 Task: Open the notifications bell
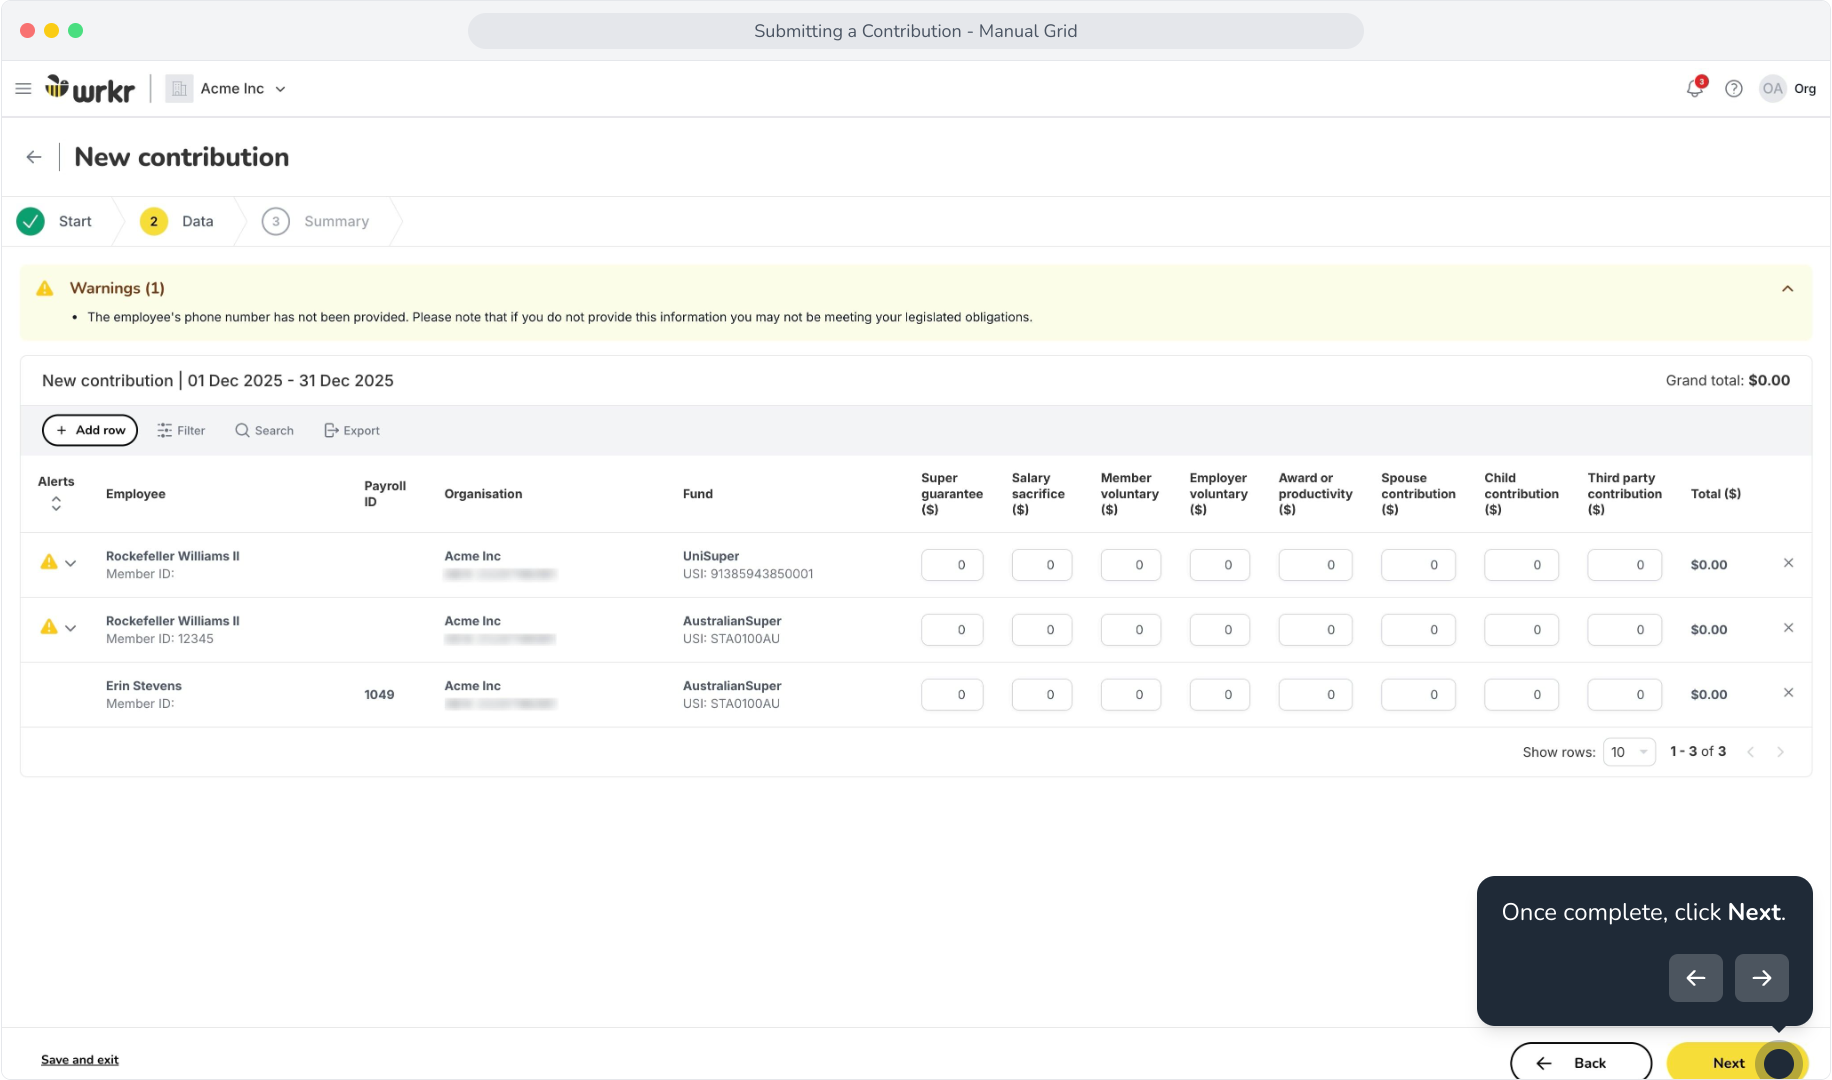click(x=1695, y=88)
